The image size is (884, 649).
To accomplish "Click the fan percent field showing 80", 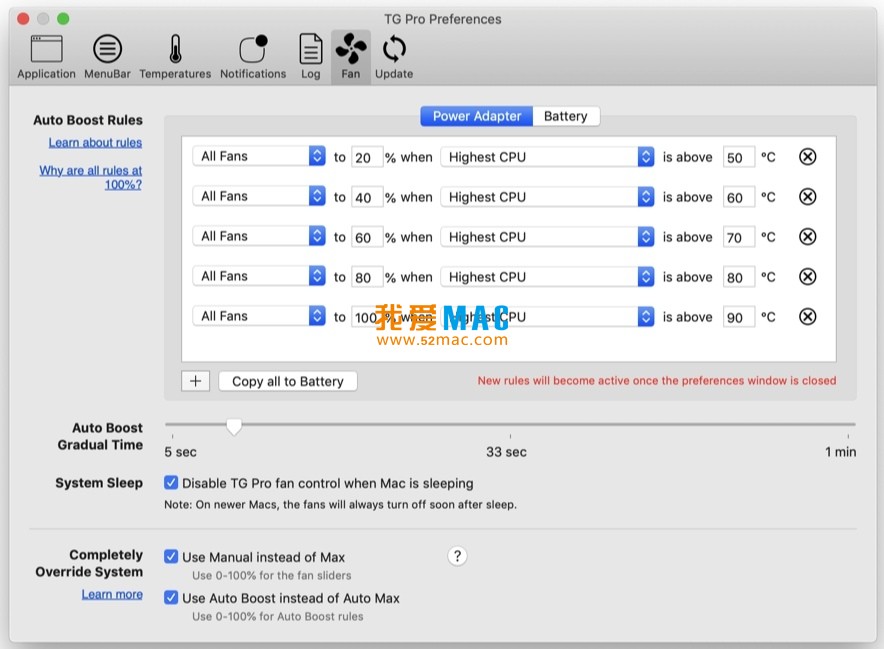I will point(367,277).
